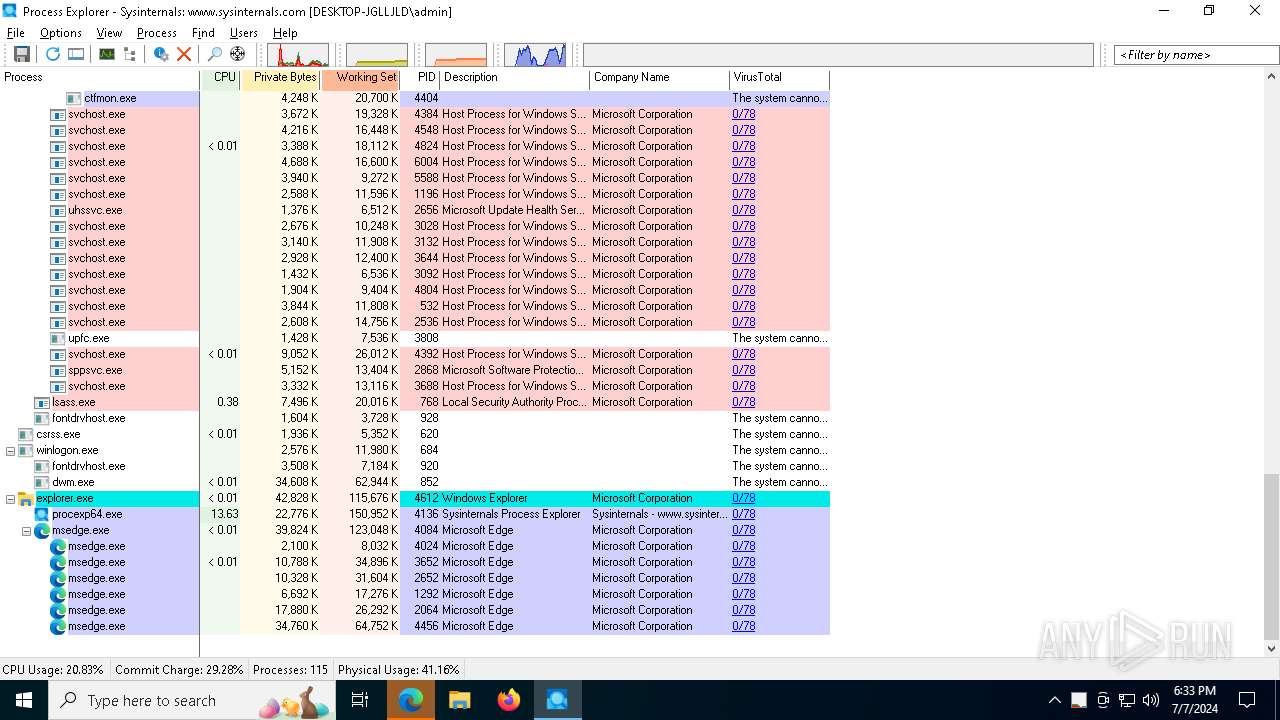Open the Find menu
Screen dimensions: 1280x720
click(203, 33)
